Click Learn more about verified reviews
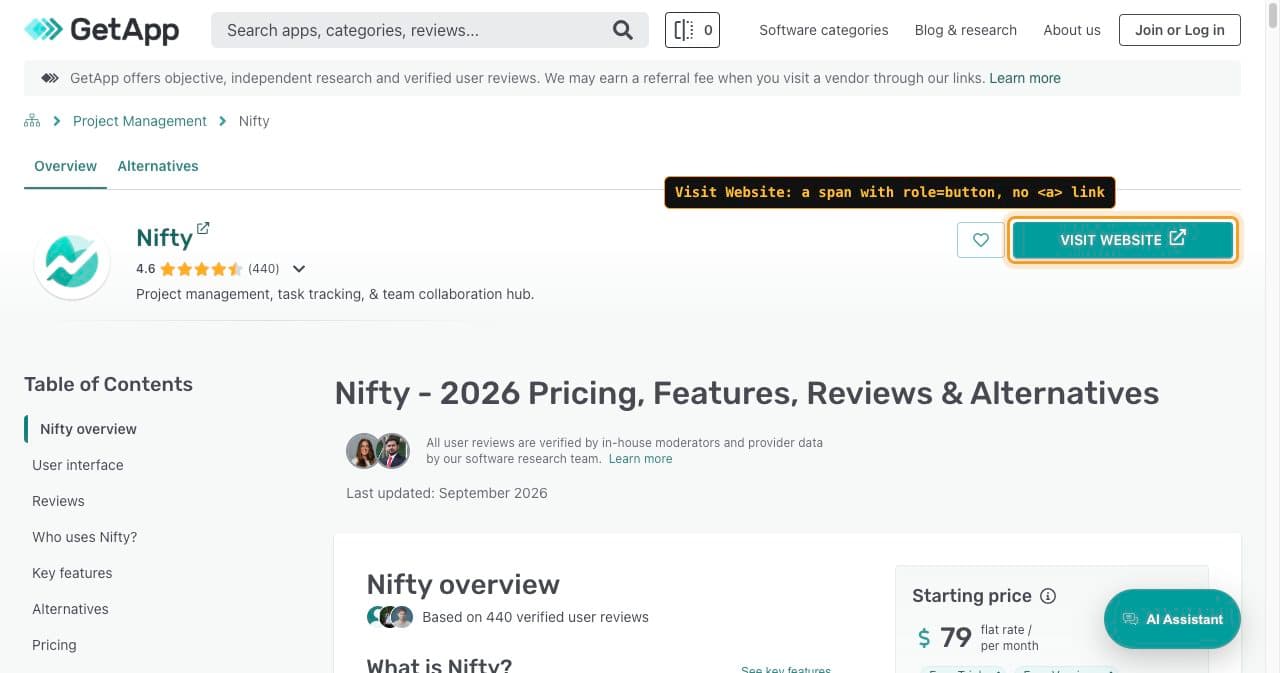Screen dimensions: 1280x673 640,459
